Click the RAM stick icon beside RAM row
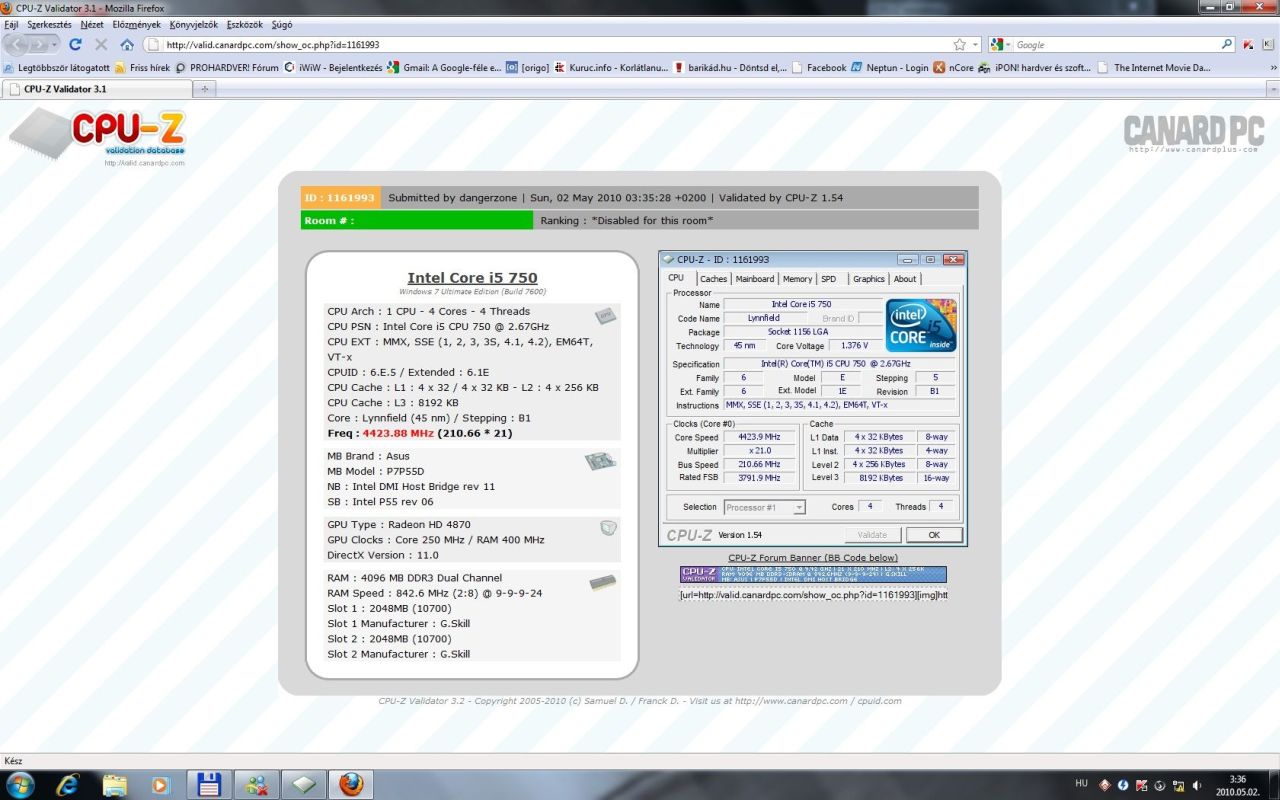Screen dimensions: 1280x800 (x=603, y=582)
